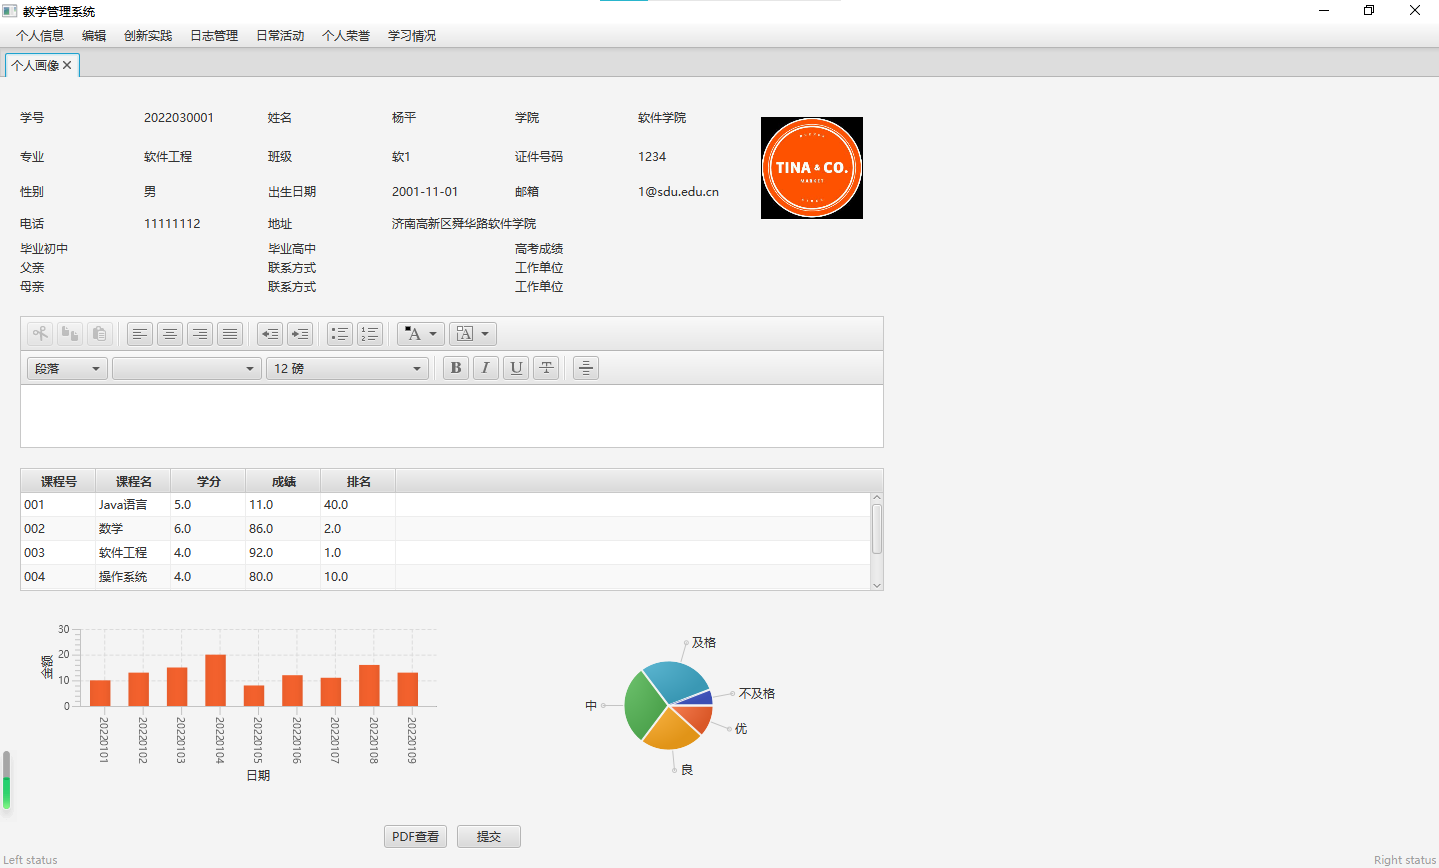Open the 个人信息 menu
Screen dimensions: 1439x868
[x=40, y=36]
